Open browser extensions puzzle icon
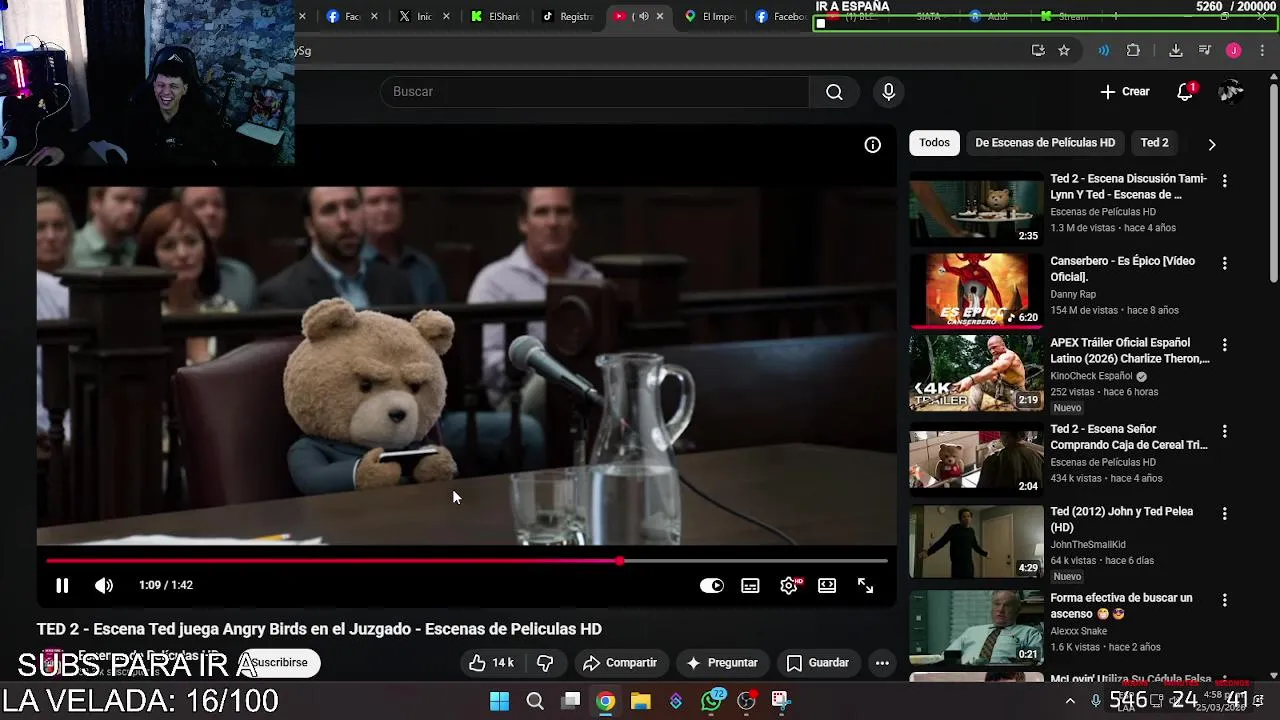The image size is (1280, 720). coord(1133,51)
